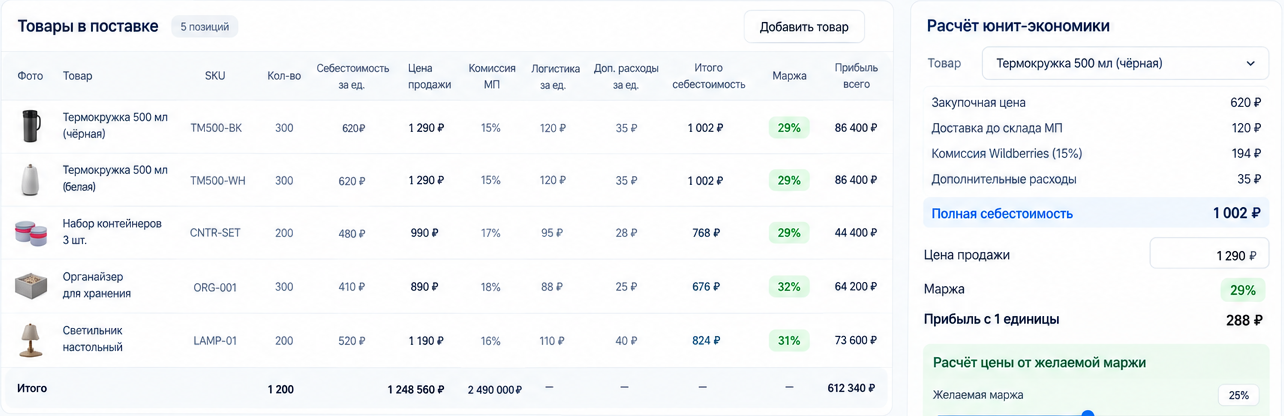Click the total 2 490 000 ₽ in the Итого row
Screen dimensions: 1284x416
pos(495,389)
